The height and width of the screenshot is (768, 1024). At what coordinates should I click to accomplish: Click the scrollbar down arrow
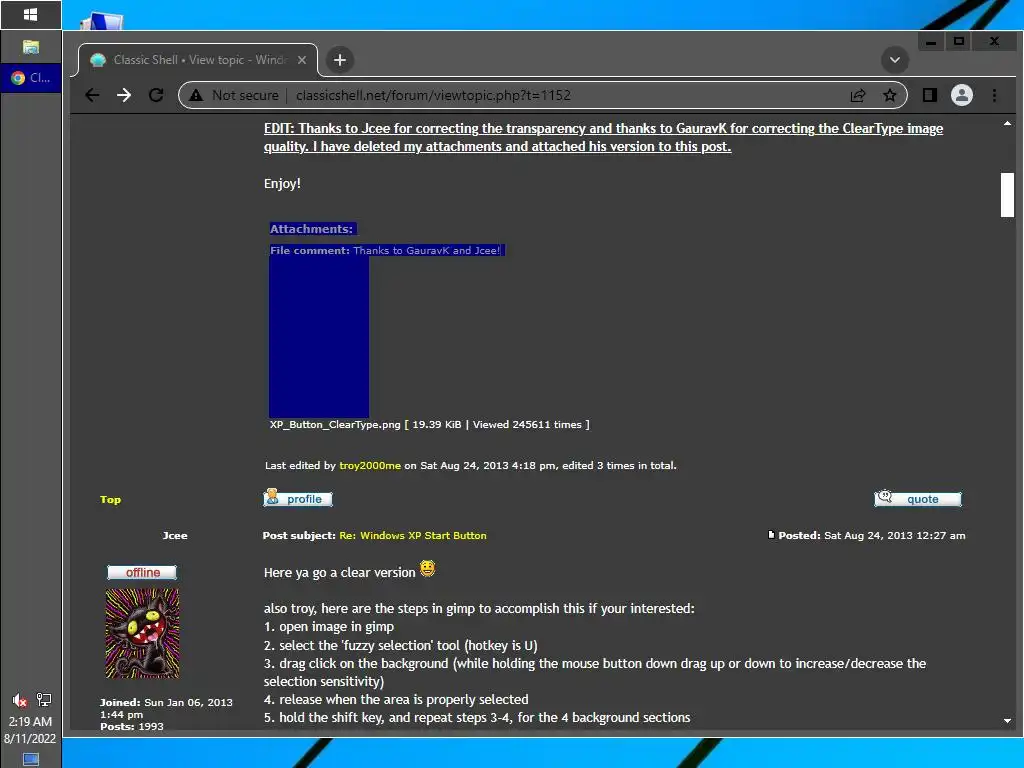coord(1007,720)
